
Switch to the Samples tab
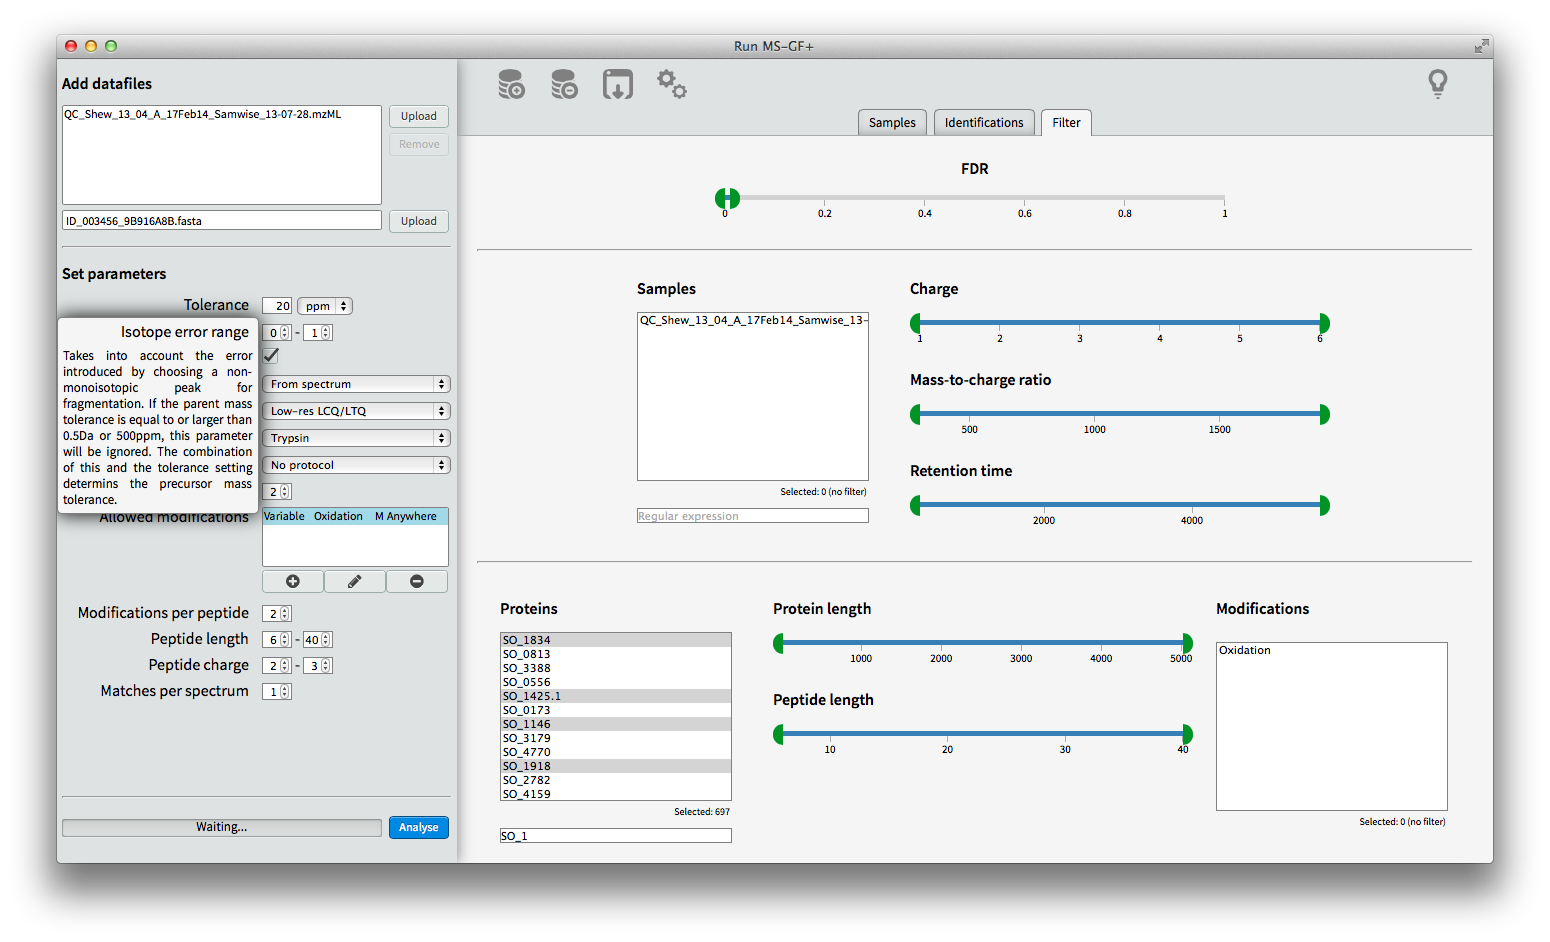pyautogui.click(x=892, y=122)
